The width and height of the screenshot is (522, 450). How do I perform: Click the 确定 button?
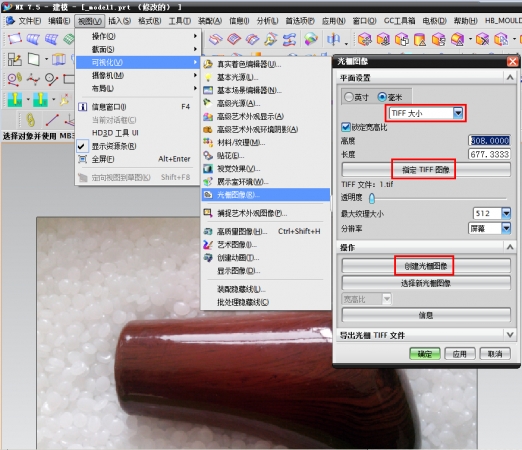pyautogui.click(x=425, y=354)
